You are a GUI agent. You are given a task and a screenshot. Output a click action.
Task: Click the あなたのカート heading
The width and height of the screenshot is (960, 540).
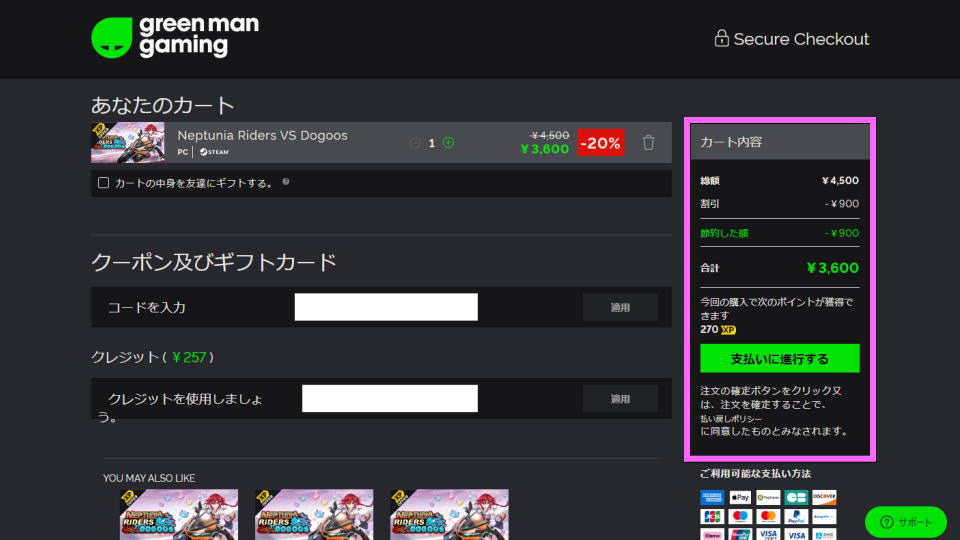tap(163, 105)
